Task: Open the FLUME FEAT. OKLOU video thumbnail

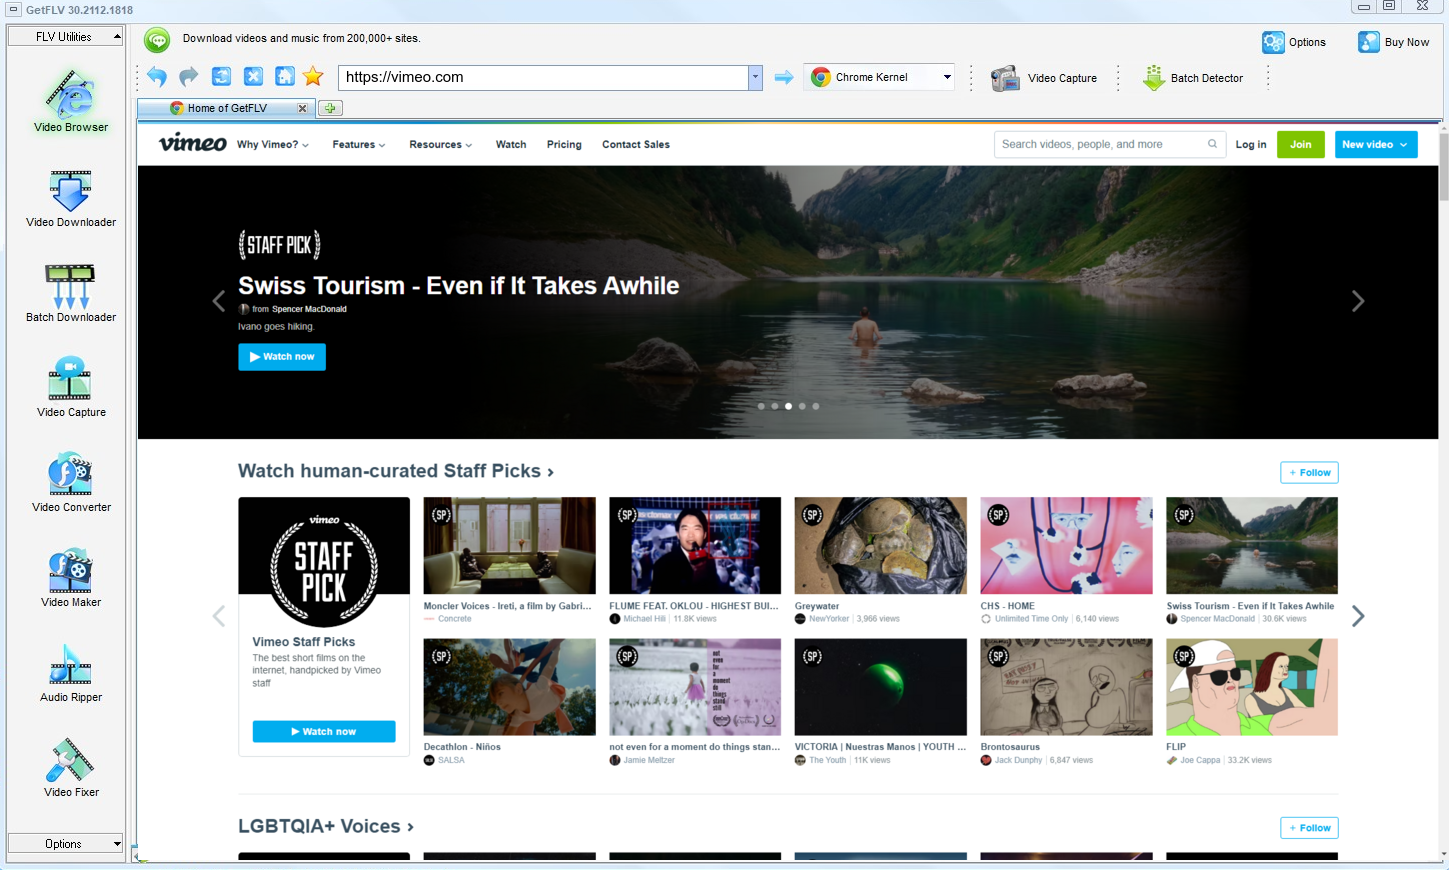Action: click(695, 546)
